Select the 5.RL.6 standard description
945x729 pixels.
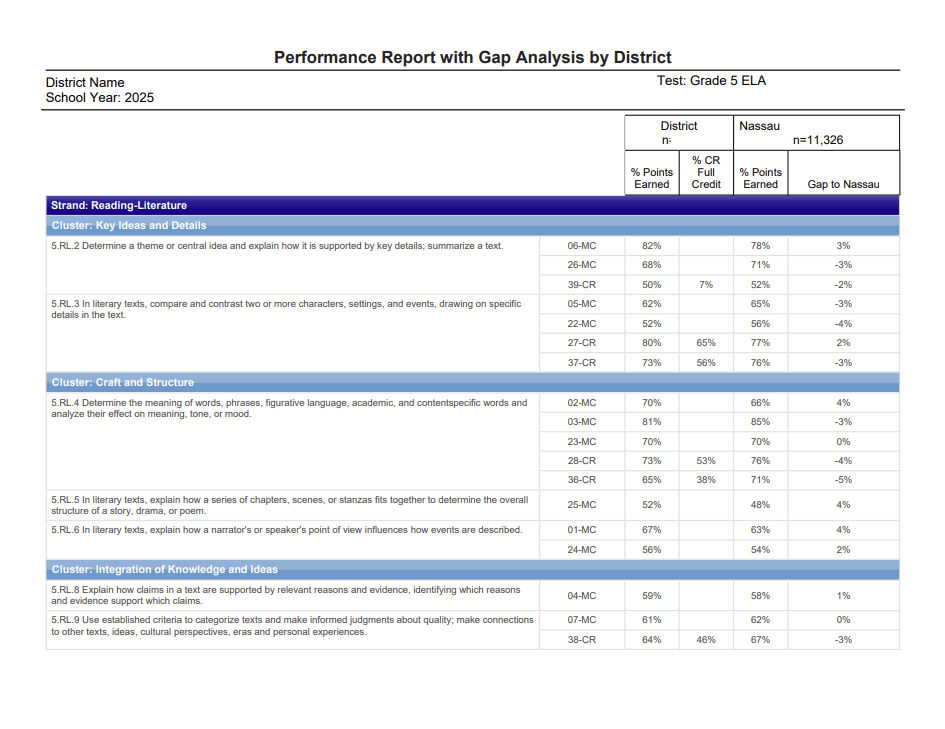pyautogui.click(x=287, y=530)
